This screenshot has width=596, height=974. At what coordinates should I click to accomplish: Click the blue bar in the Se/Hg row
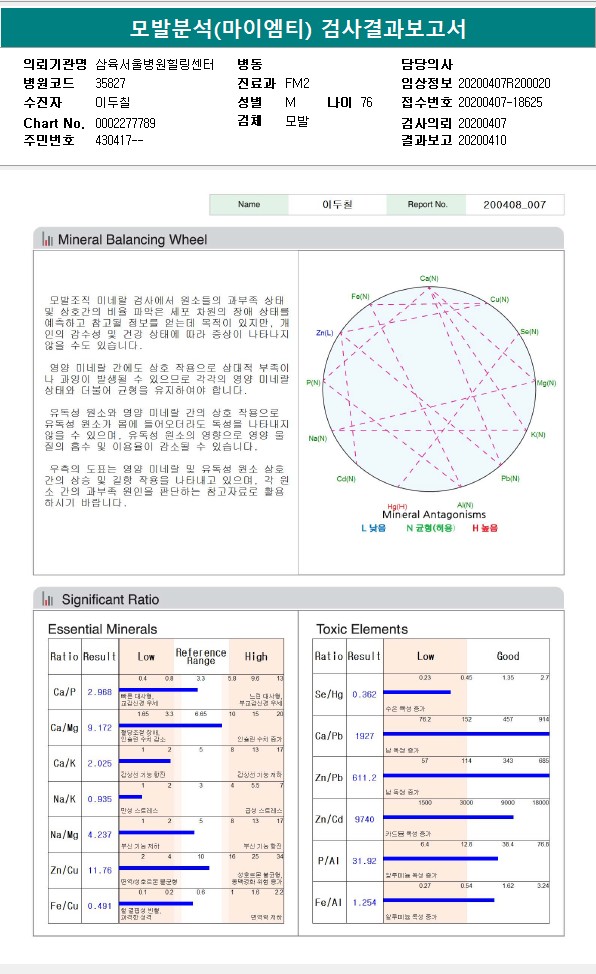[x=417, y=692]
